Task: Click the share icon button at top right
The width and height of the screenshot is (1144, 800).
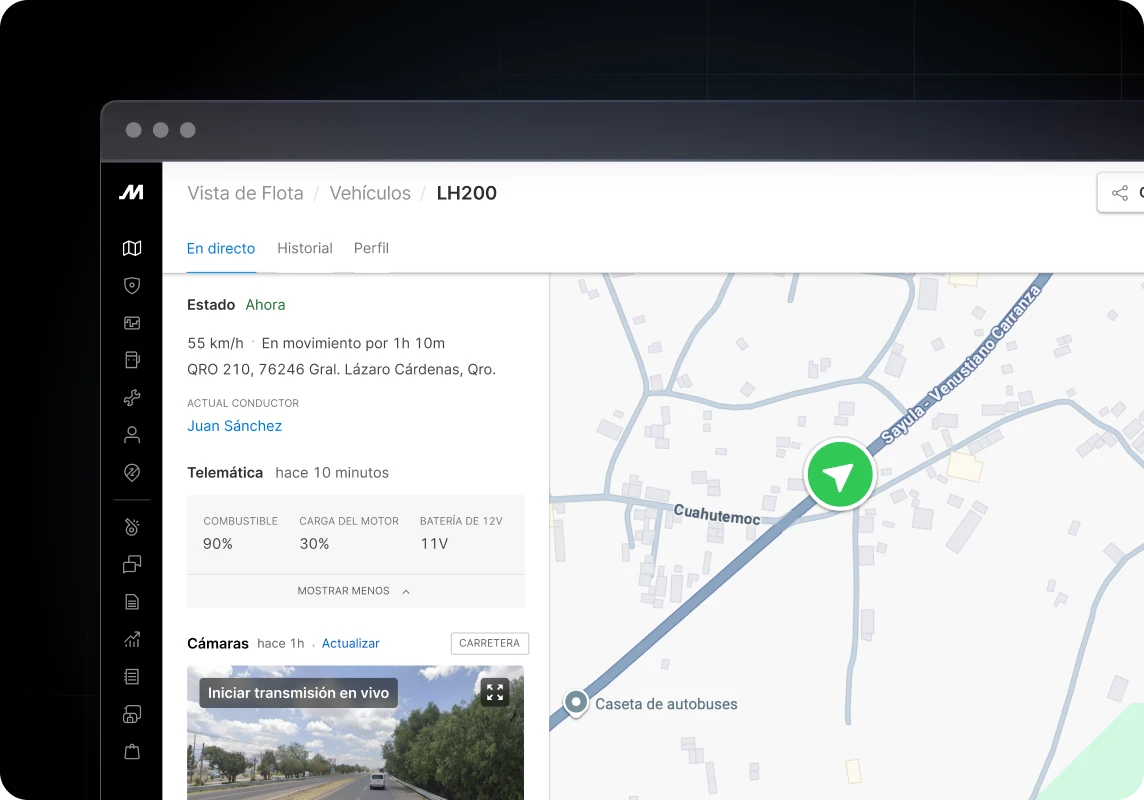Action: coord(1121,193)
